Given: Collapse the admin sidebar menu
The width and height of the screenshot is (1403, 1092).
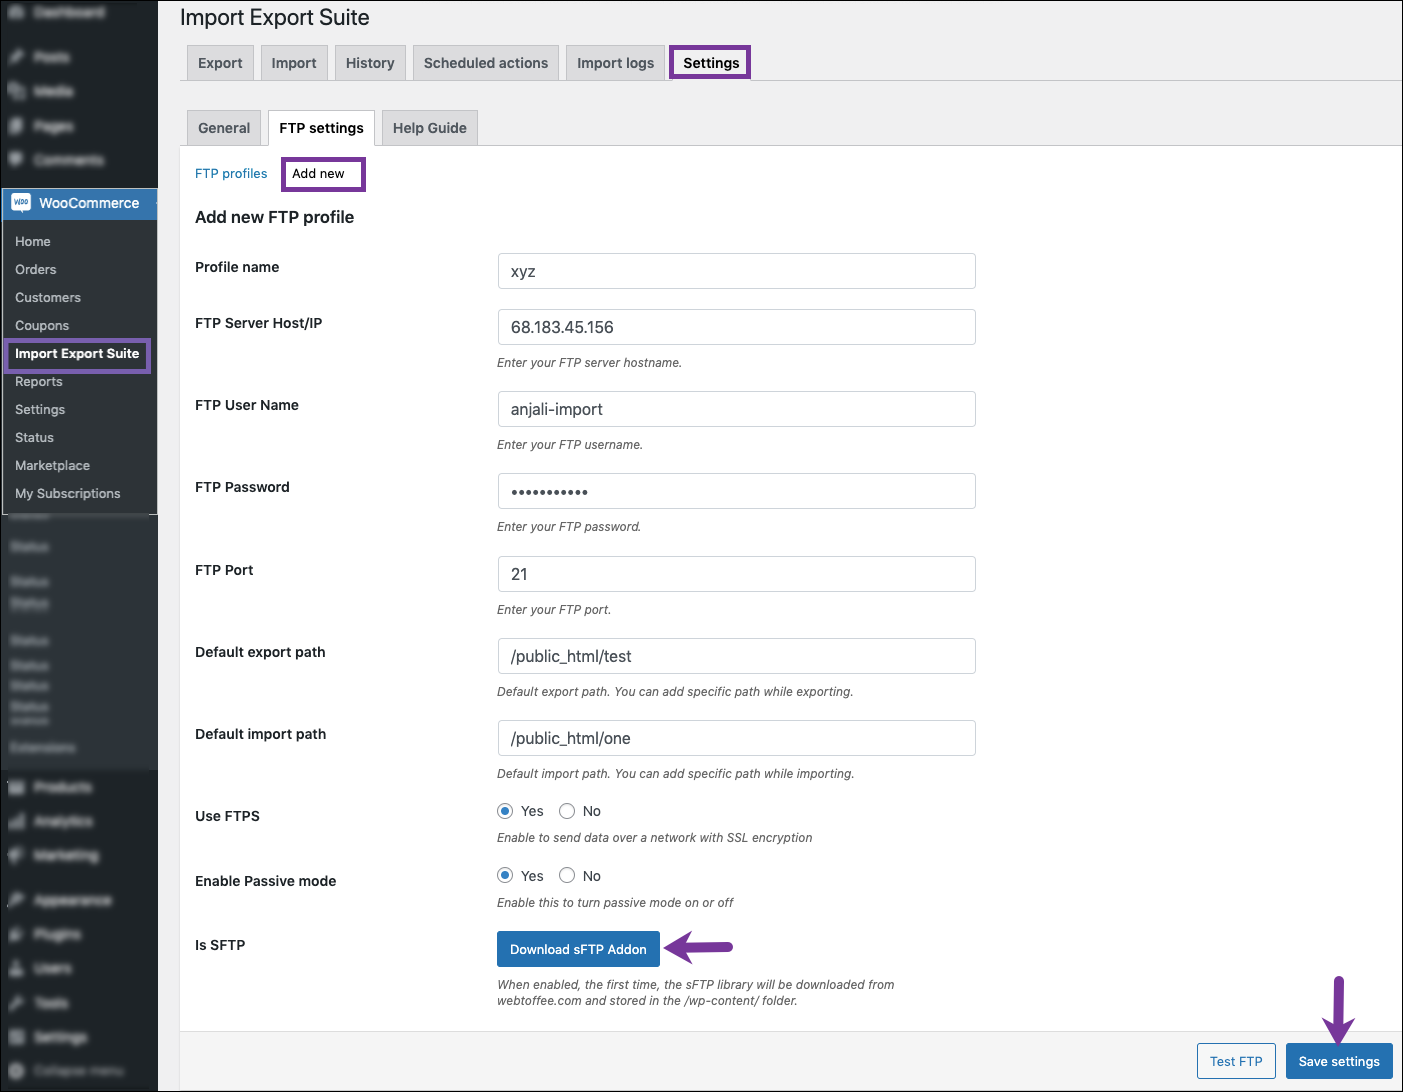Looking at the screenshot, I should pyautogui.click(x=16, y=1070).
